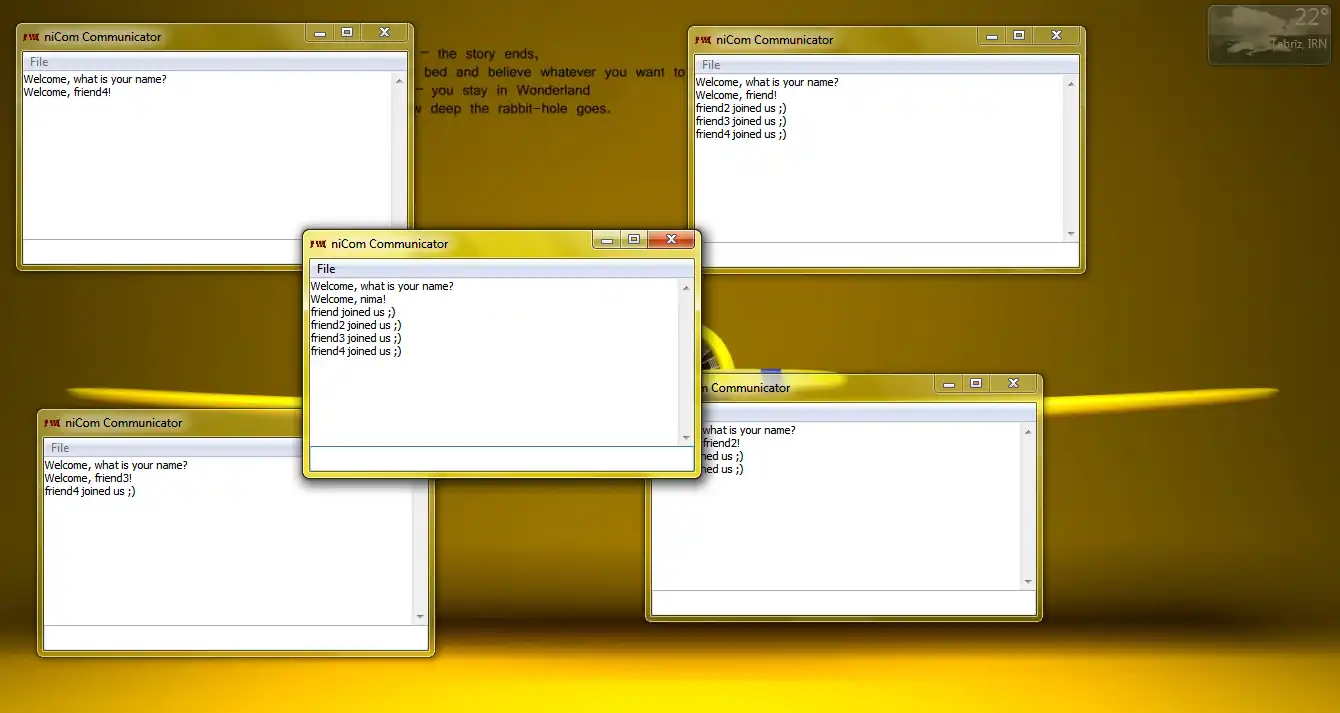Click the title bar icon of friend3's window

(x=52, y=423)
